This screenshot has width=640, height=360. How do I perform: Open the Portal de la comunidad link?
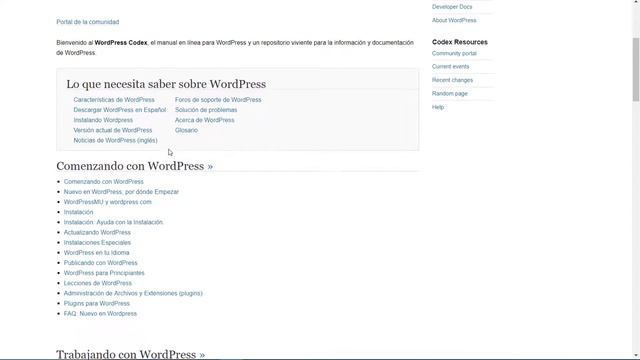88,22
